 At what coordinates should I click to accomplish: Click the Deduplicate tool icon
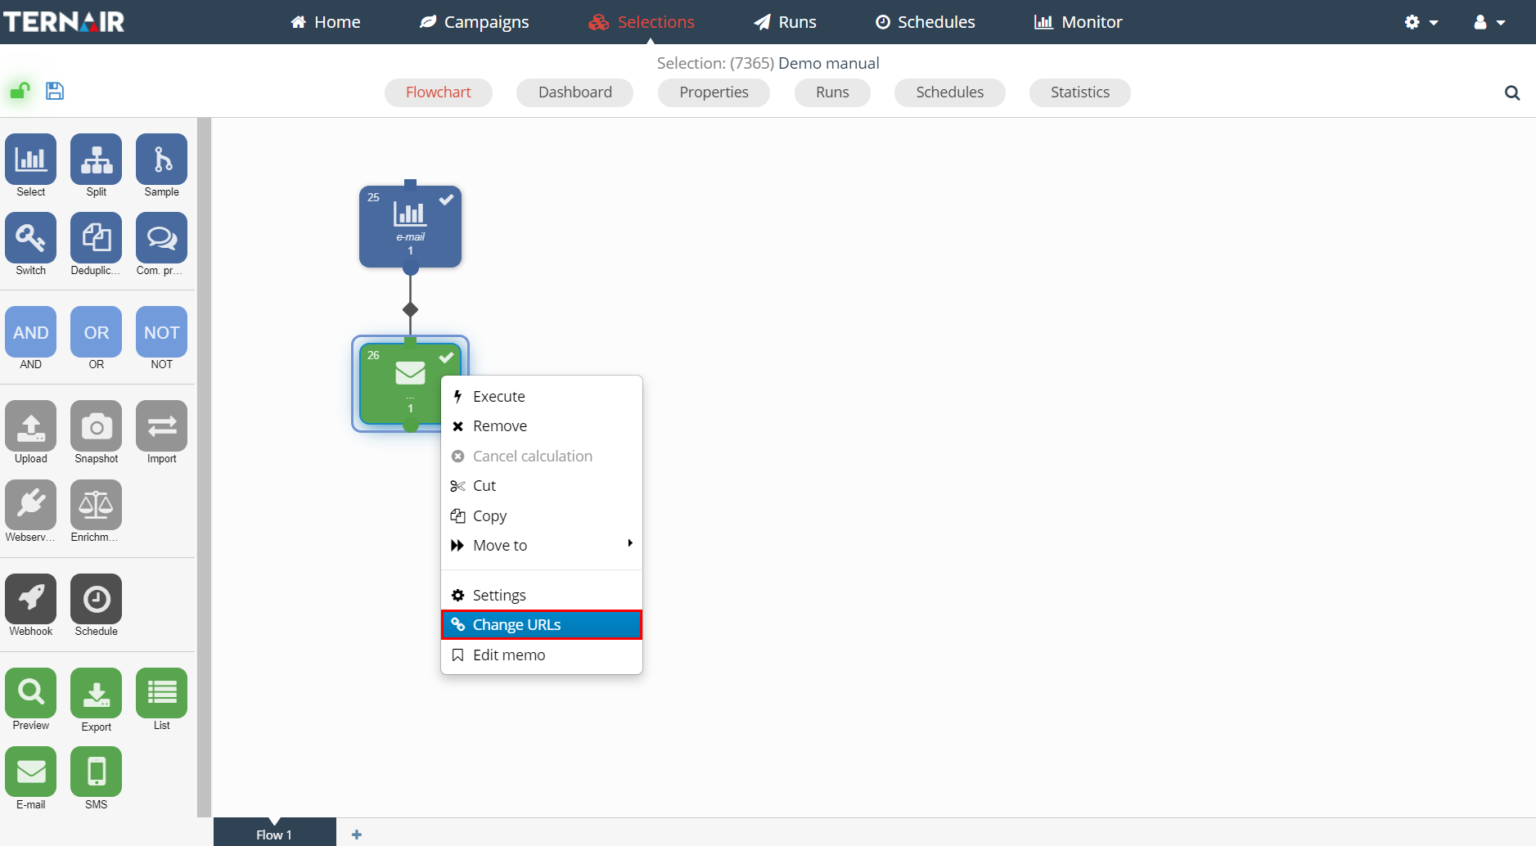pyautogui.click(x=96, y=238)
